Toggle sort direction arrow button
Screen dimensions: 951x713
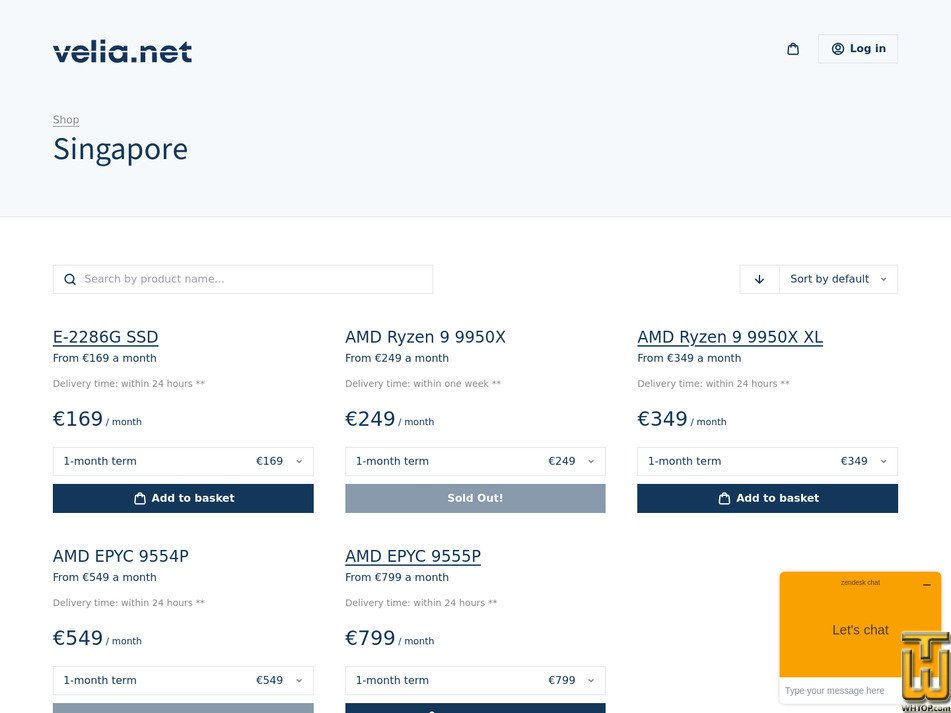pos(759,280)
